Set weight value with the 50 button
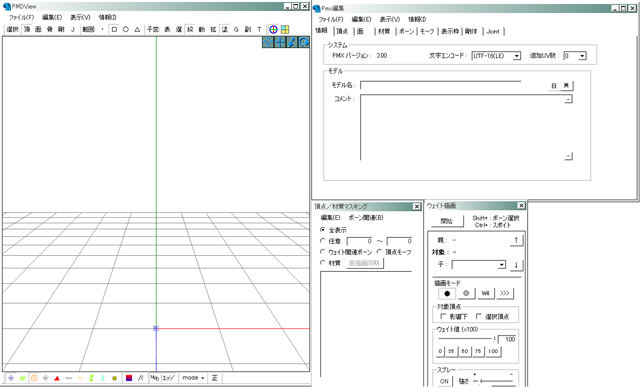This screenshot has height=388, width=640. point(464,351)
